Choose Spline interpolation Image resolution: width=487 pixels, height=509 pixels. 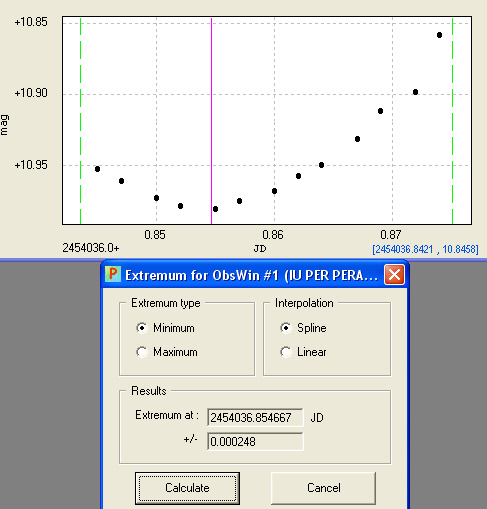[286, 328]
